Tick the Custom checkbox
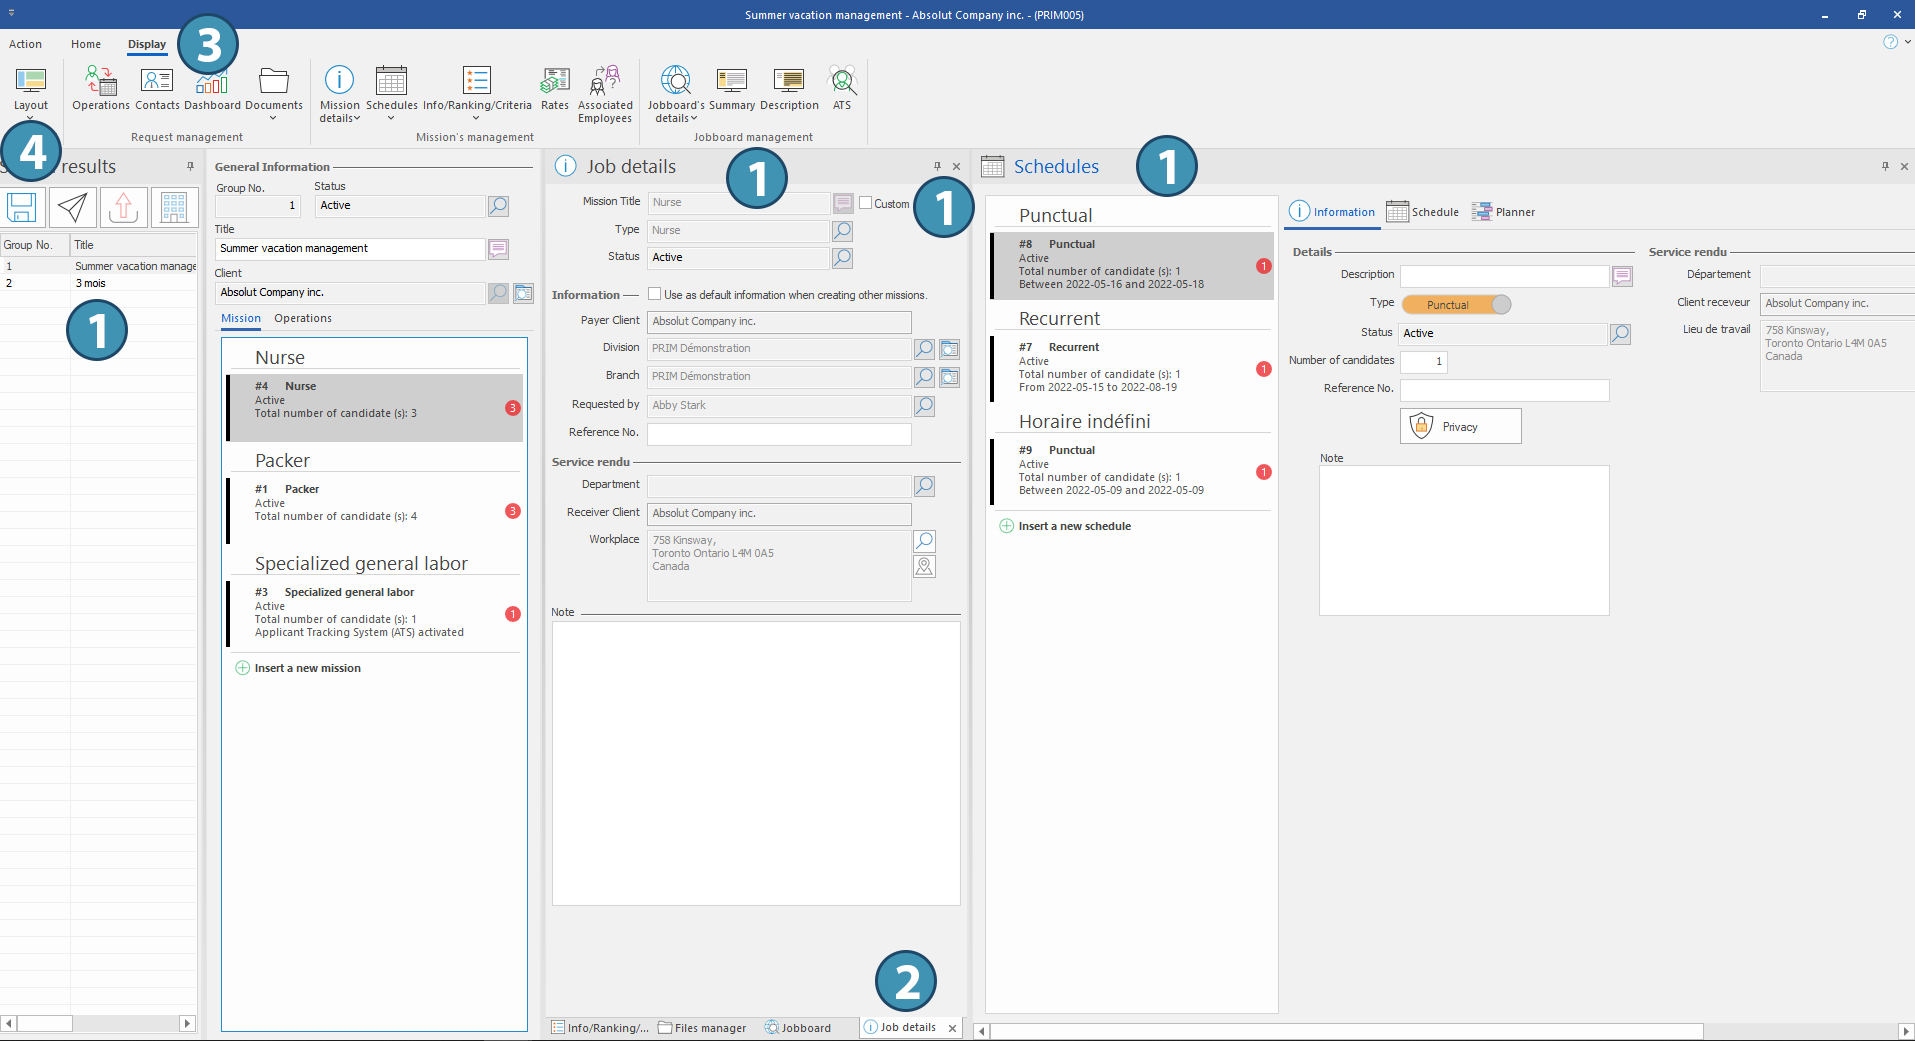Viewport: 1915px width, 1041px height. [866, 203]
